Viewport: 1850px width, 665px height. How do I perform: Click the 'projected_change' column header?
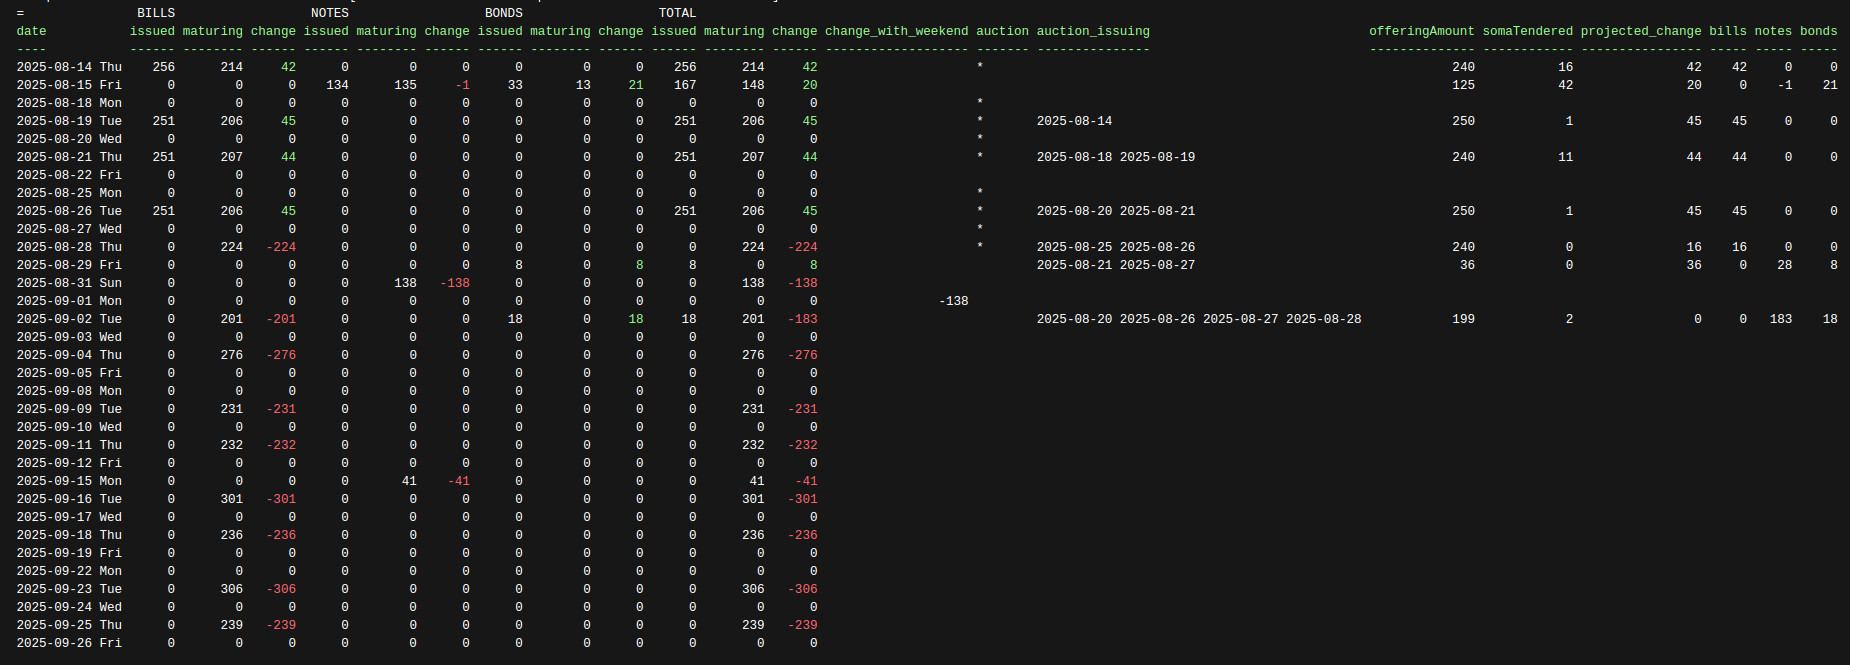1641,31
